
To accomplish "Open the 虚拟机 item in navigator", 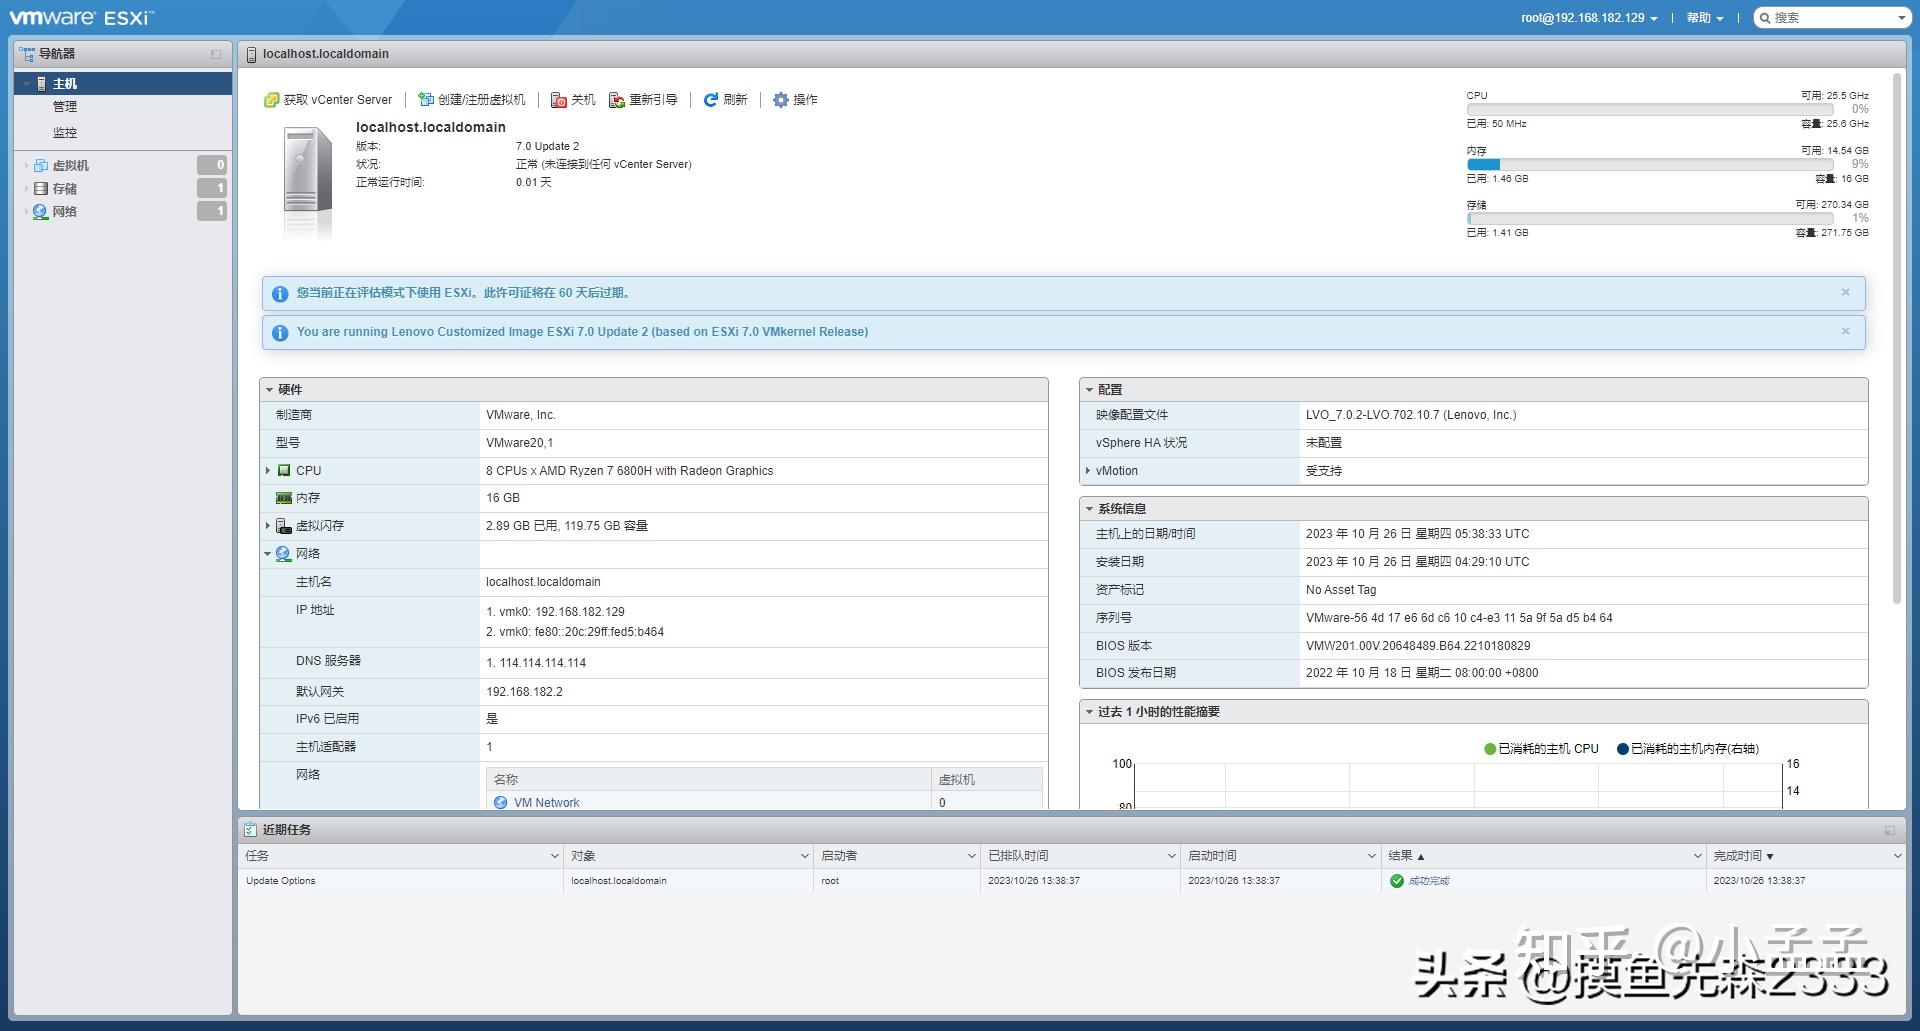I will coord(70,164).
